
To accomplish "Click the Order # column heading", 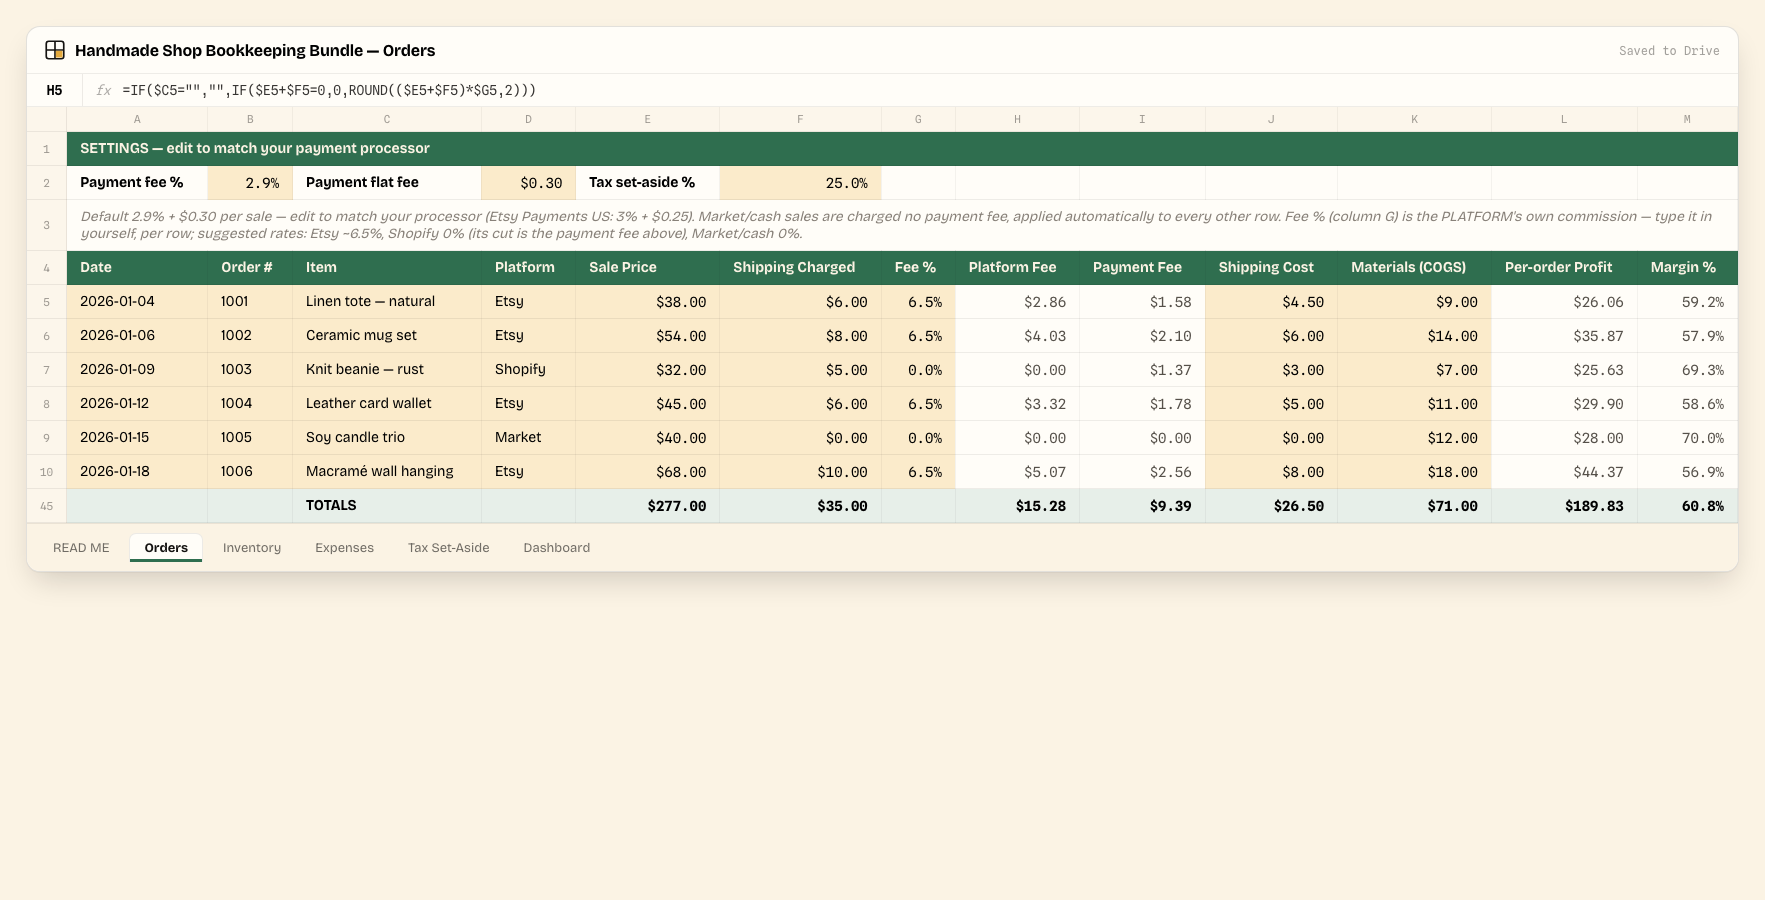I will coord(250,268).
